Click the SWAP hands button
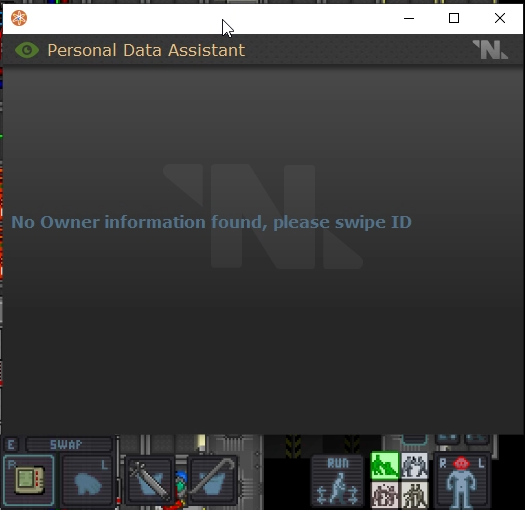 [x=69, y=445]
